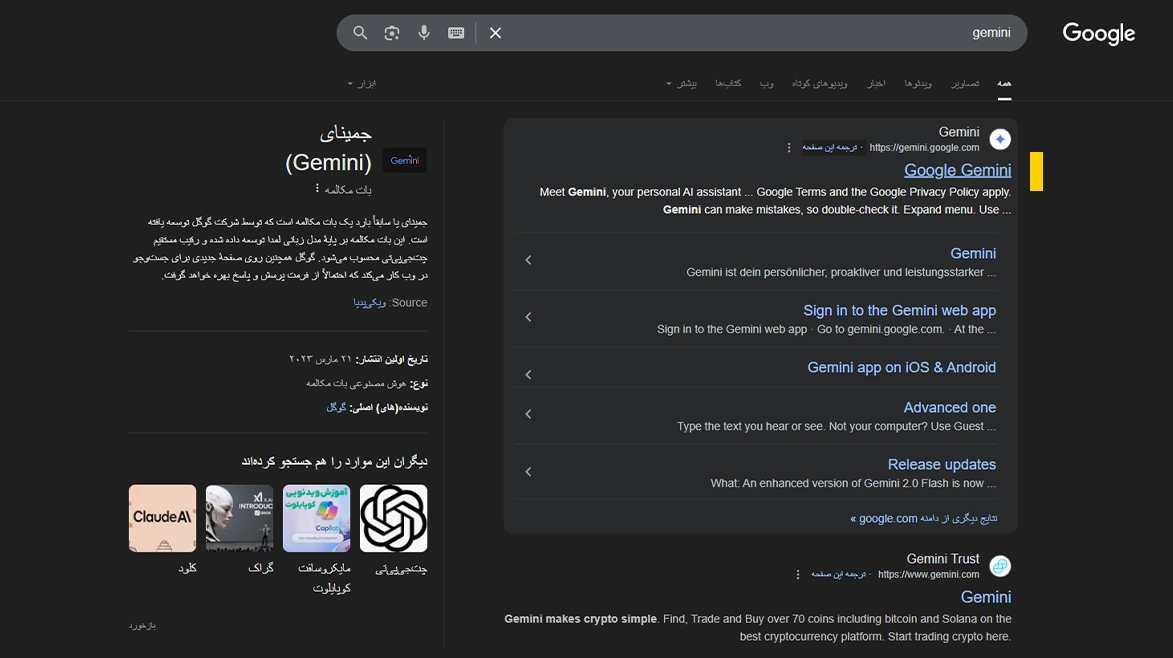Open the ChatGPT related search thumbnail
The width and height of the screenshot is (1173, 658).
[x=393, y=518]
